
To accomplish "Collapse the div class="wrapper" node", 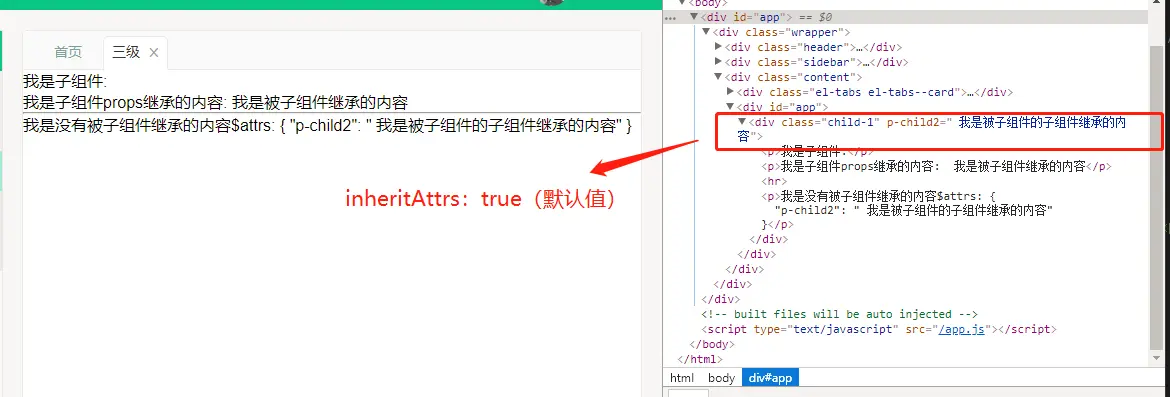I will [x=706, y=32].
